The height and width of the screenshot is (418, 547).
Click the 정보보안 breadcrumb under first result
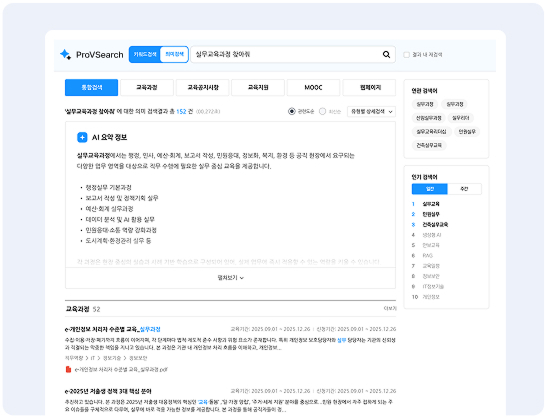138,358
